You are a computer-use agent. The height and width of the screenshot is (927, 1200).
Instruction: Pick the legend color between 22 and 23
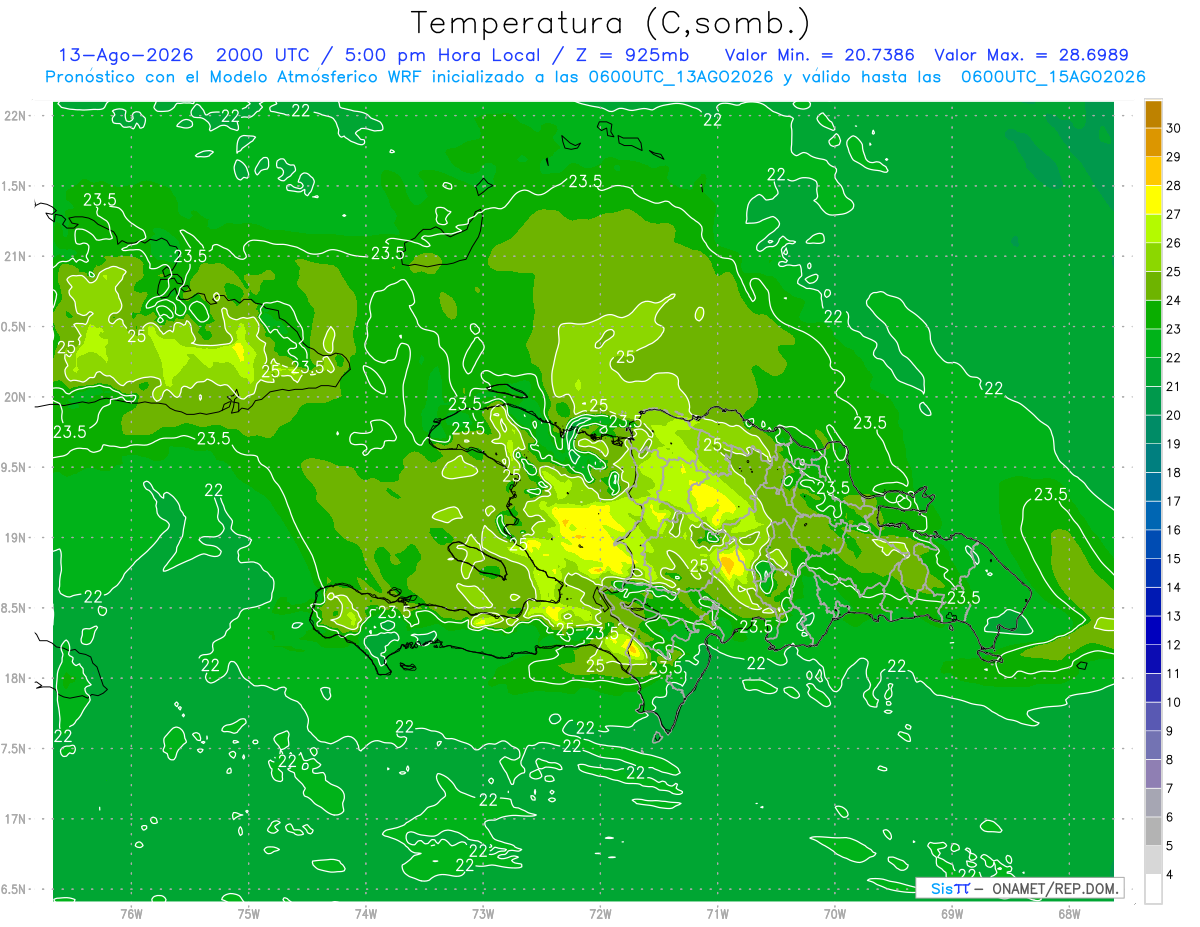tap(1153, 344)
